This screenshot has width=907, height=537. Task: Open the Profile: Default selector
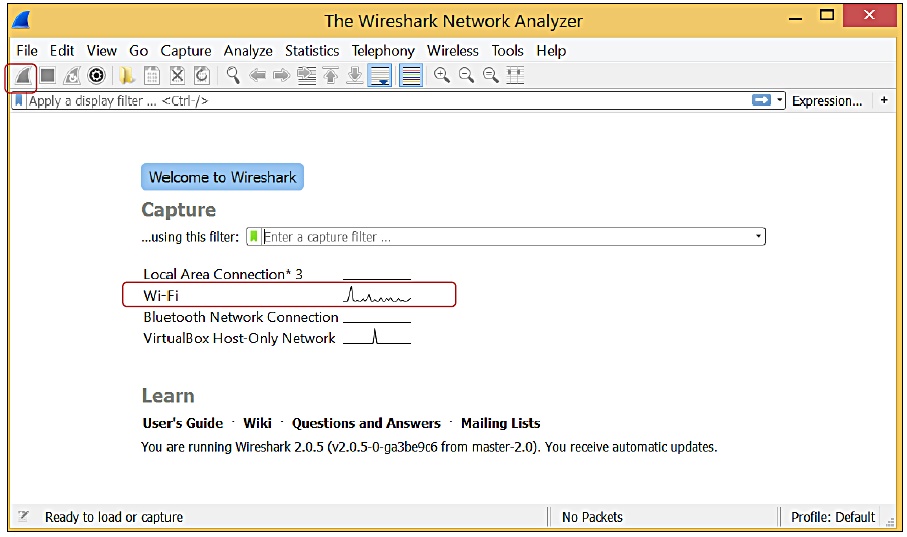pos(832,517)
